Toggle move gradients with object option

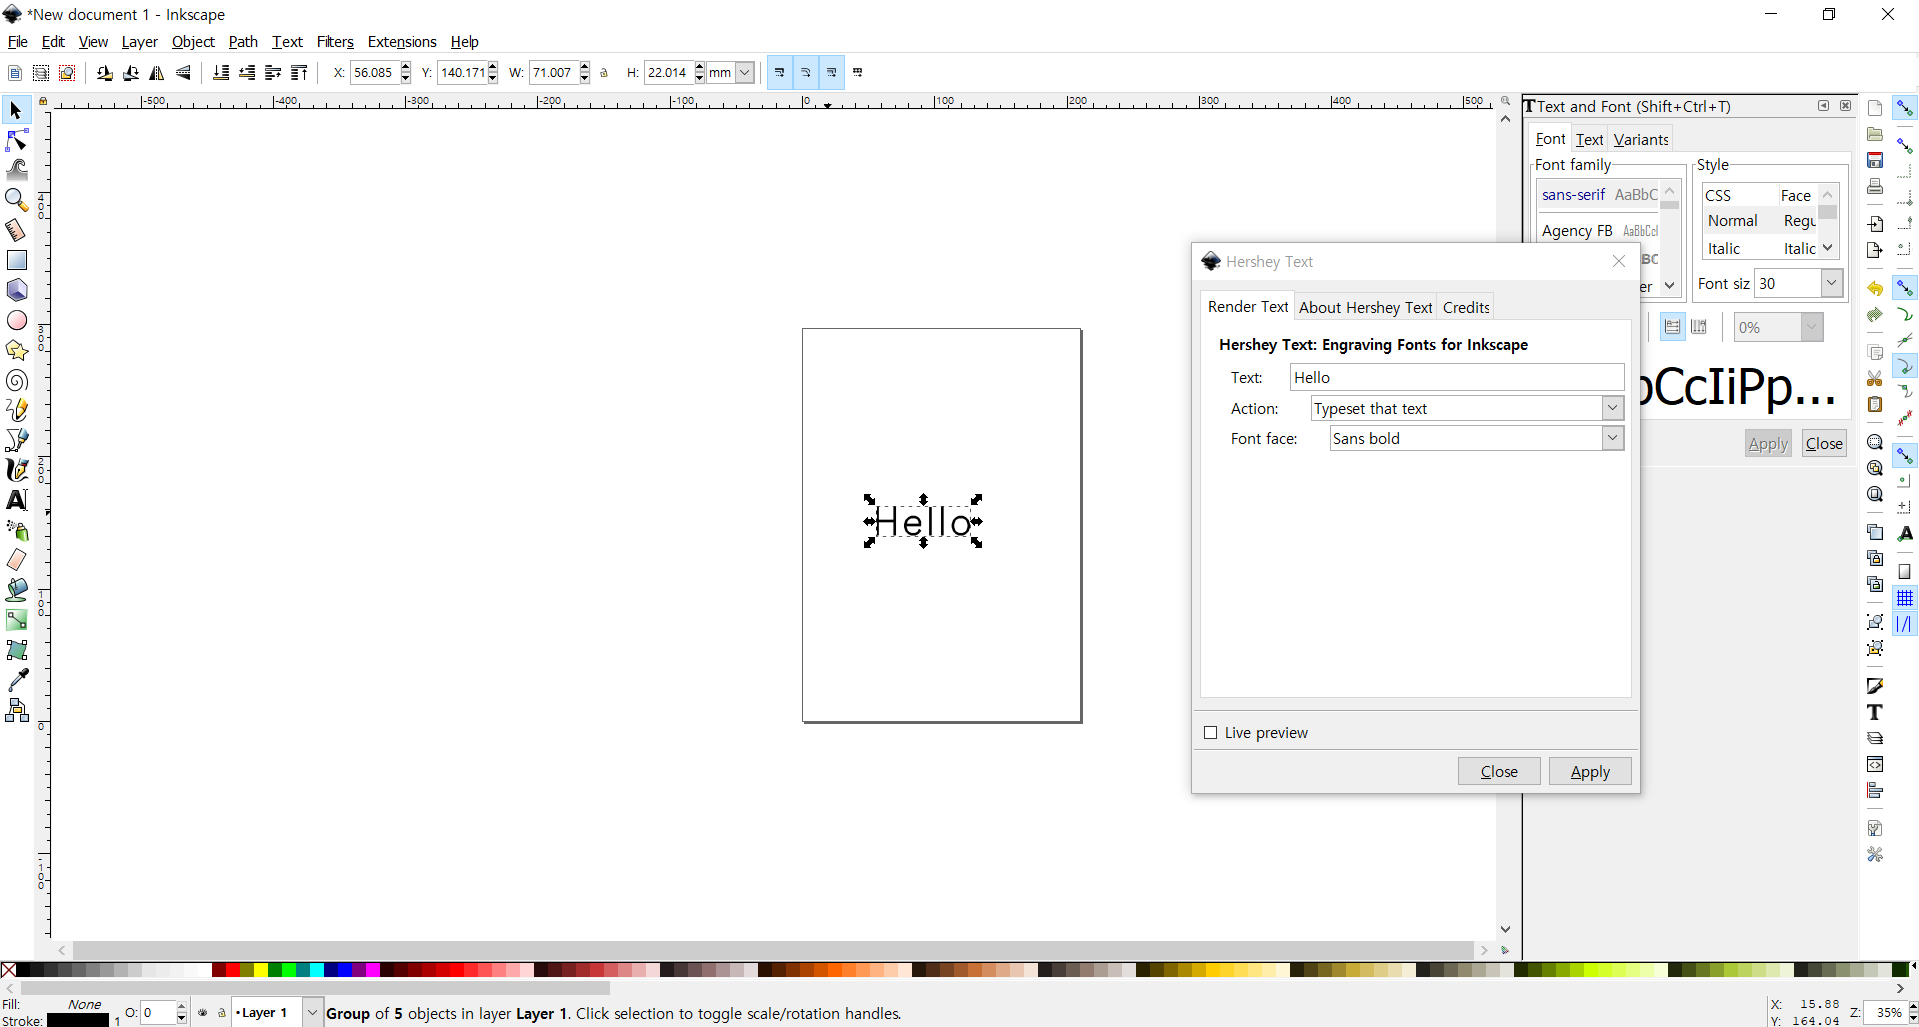point(832,73)
